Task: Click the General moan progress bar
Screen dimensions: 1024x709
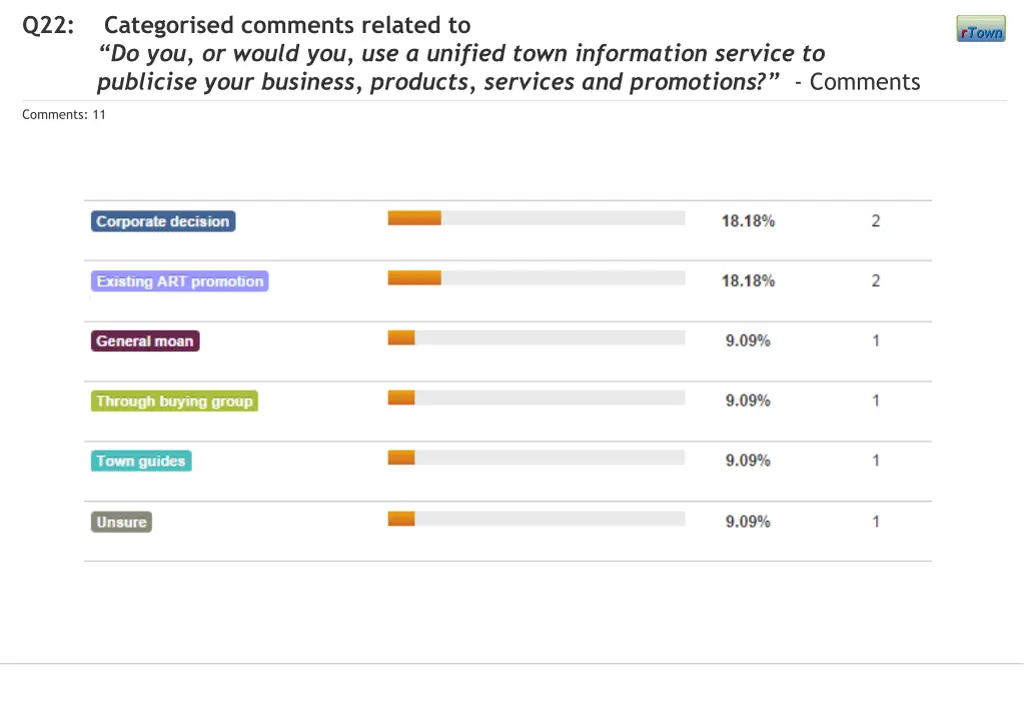Action: point(536,338)
